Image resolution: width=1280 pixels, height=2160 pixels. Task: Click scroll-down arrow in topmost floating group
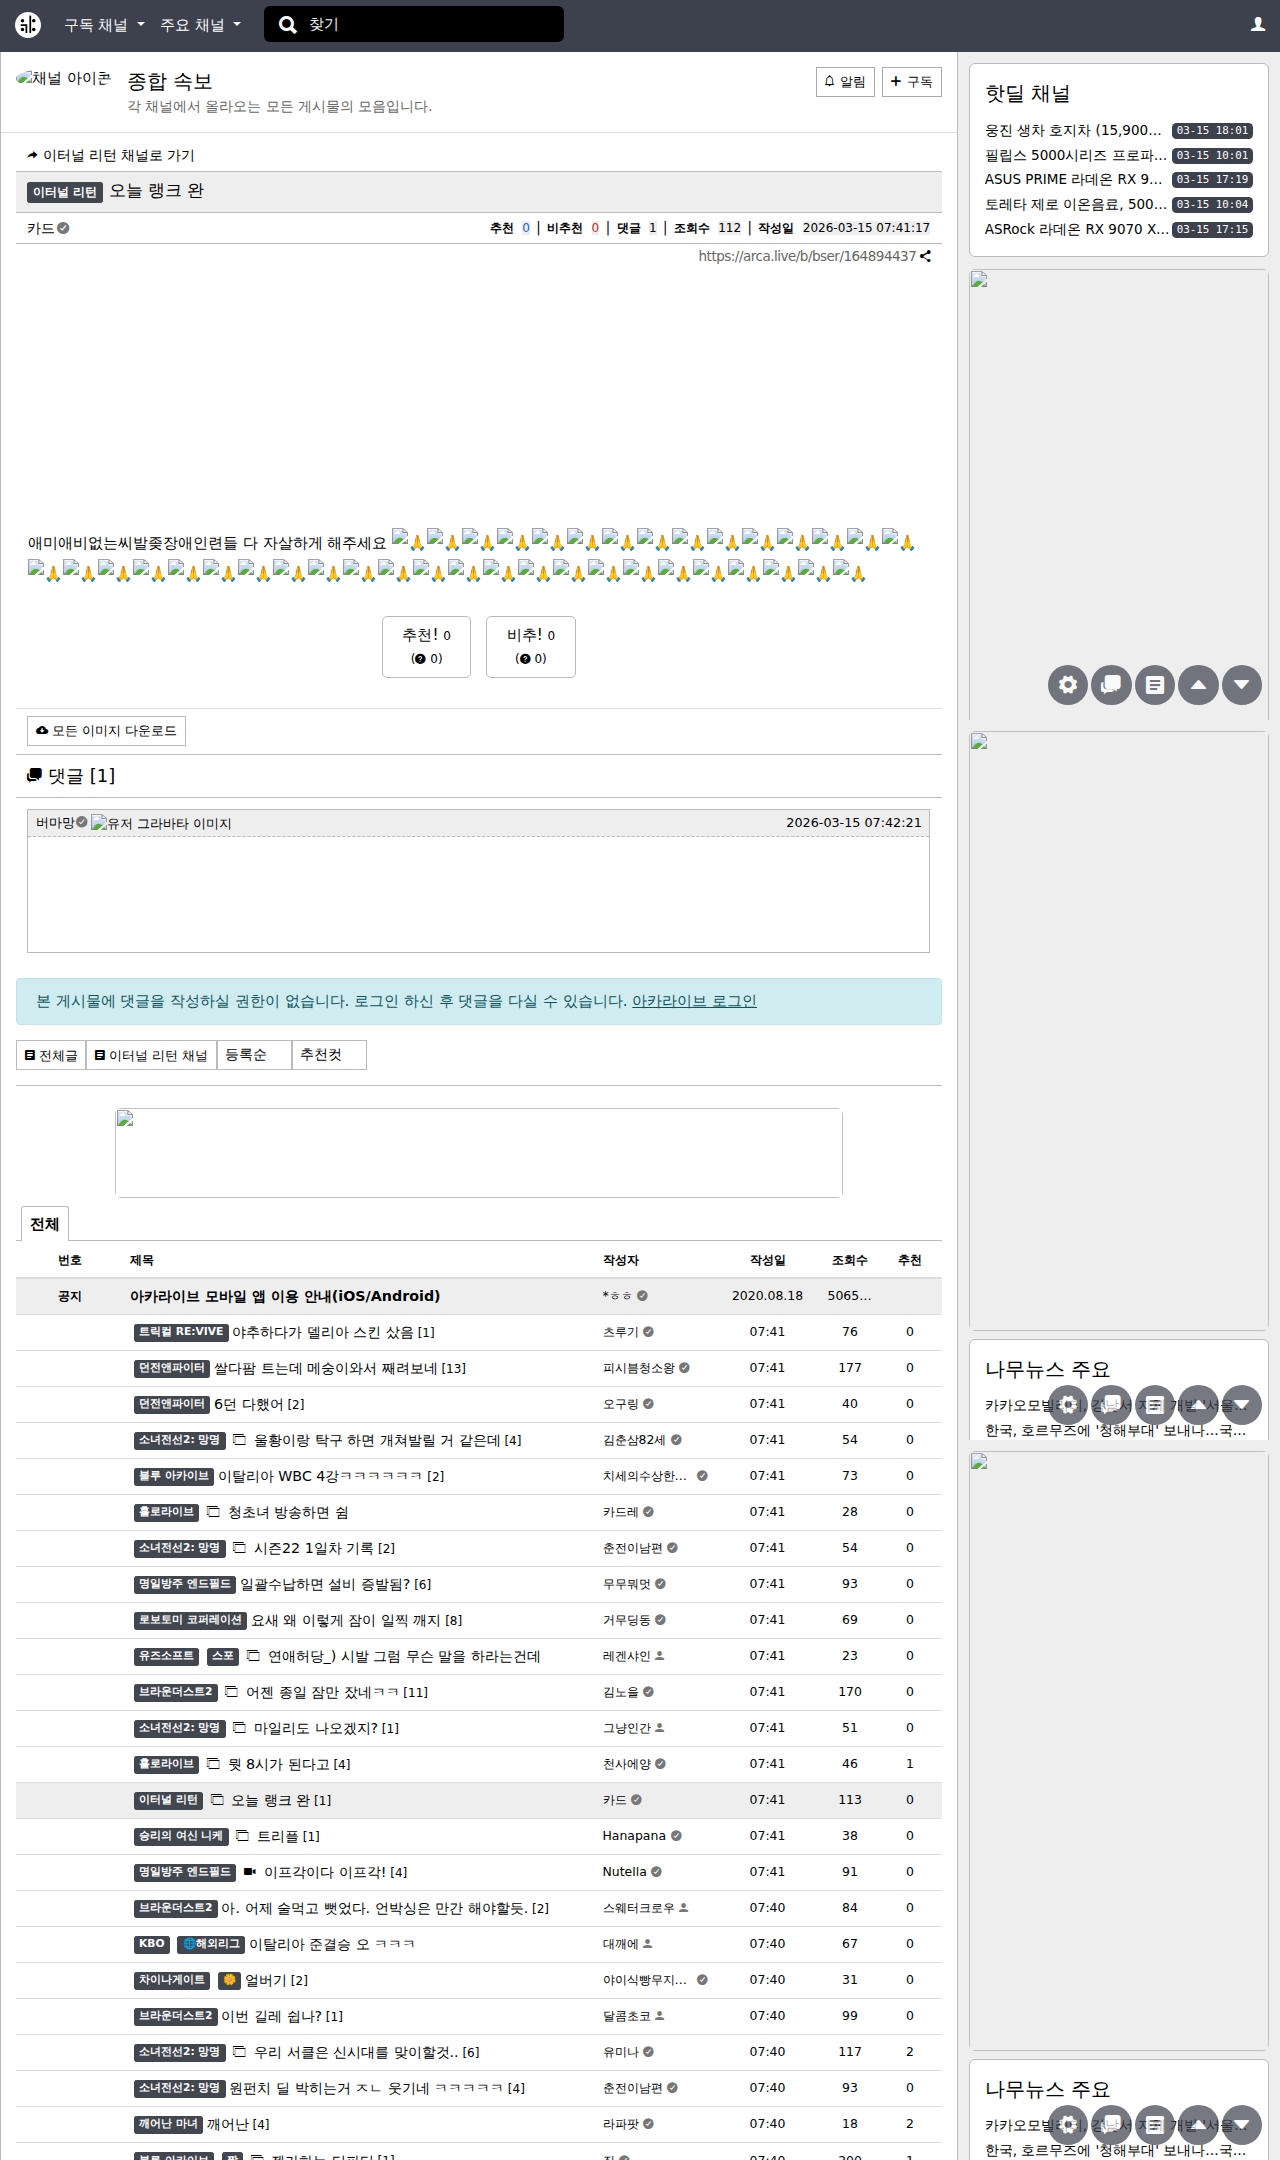click(x=1242, y=685)
